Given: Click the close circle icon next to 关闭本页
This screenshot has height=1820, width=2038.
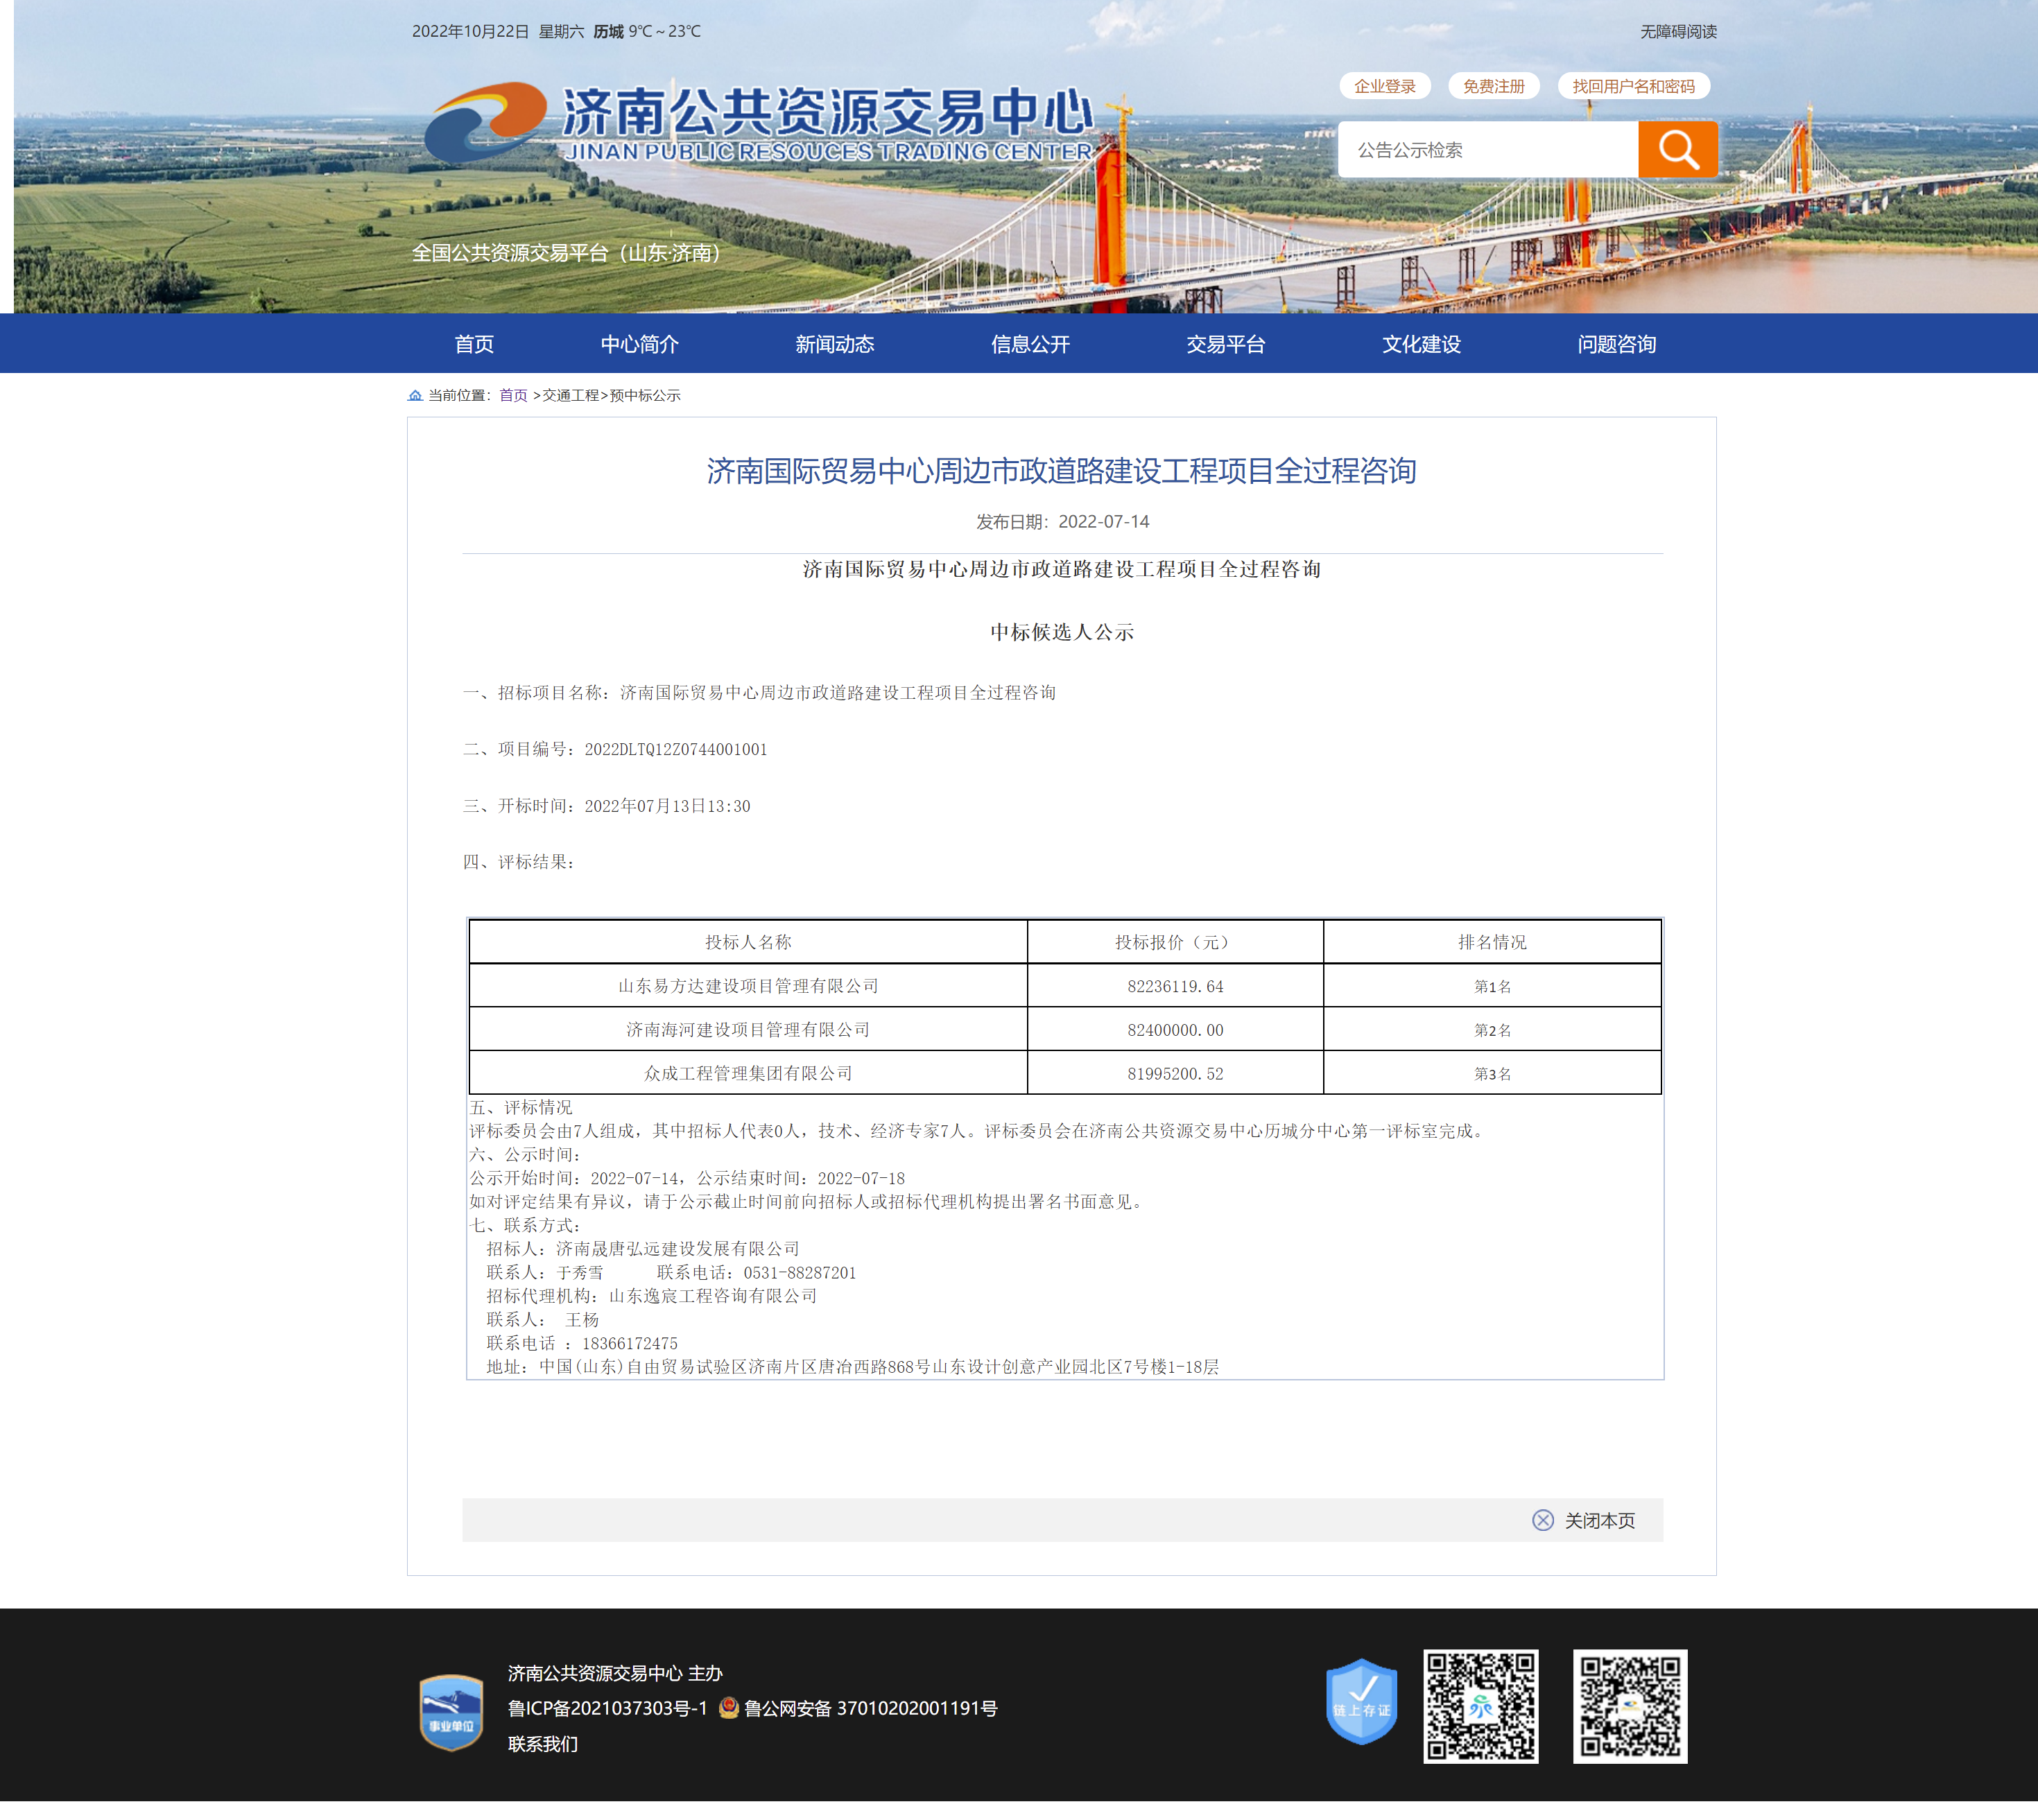Looking at the screenshot, I should pos(1543,1520).
